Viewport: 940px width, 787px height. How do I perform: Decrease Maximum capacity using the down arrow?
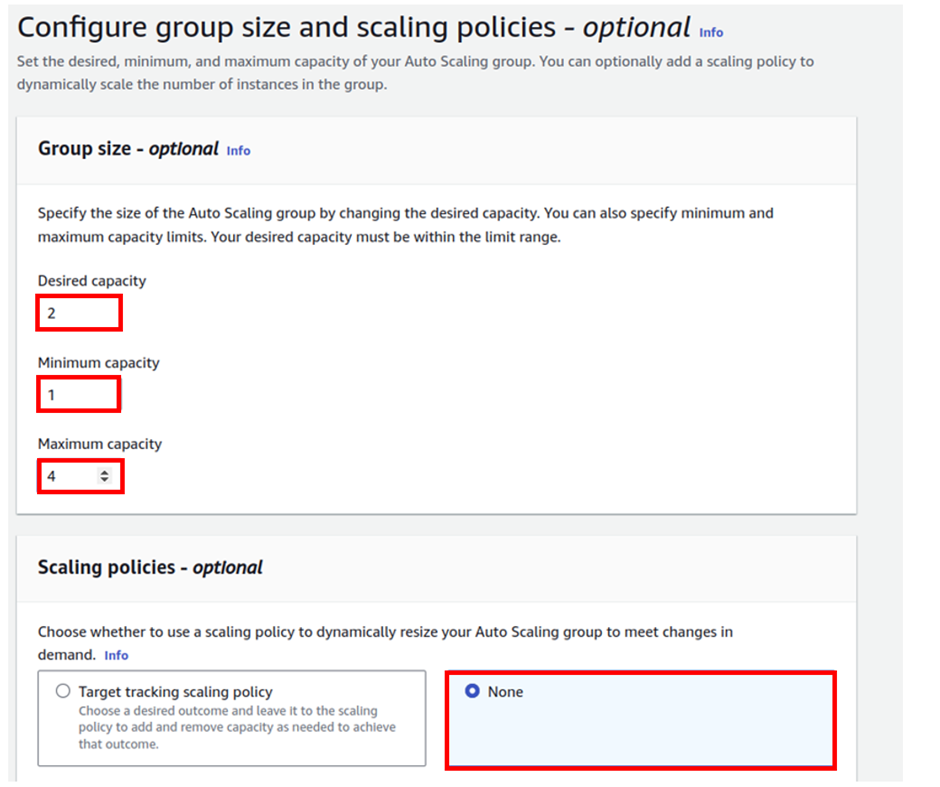[104, 480]
